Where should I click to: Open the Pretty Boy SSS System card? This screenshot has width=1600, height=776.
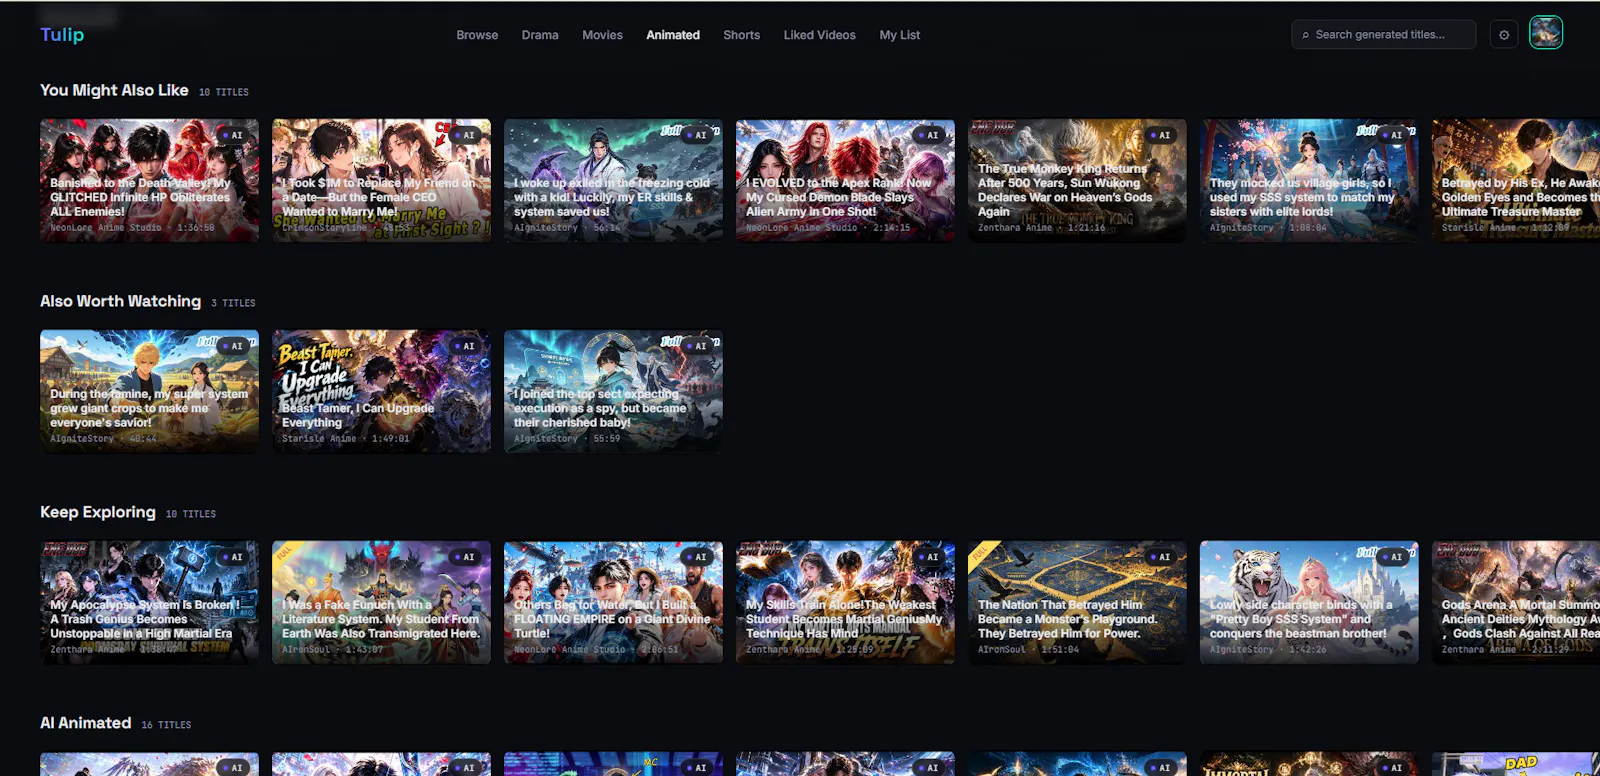[1309, 603]
